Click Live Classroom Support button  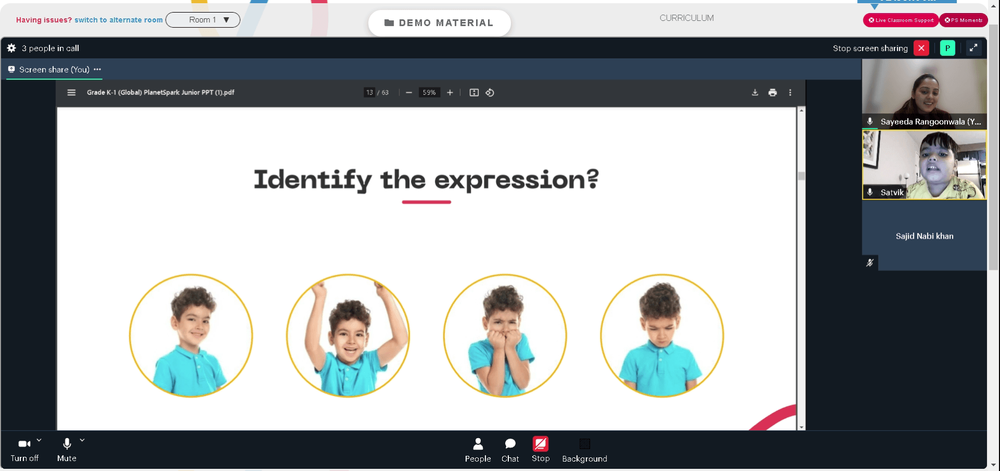[x=901, y=20]
